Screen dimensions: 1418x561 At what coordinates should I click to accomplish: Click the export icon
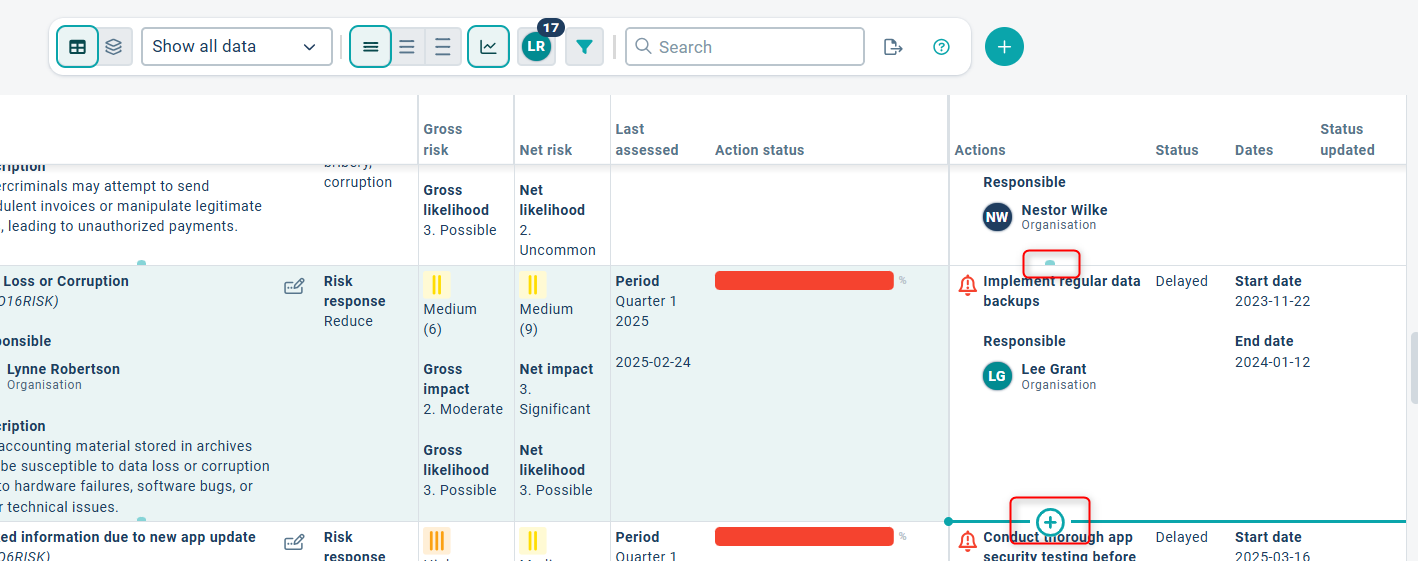(x=893, y=47)
